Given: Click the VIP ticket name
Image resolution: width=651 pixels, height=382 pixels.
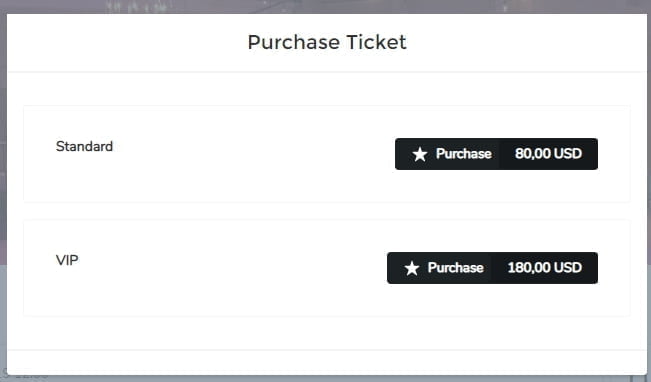Looking at the screenshot, I should point(67,260).
